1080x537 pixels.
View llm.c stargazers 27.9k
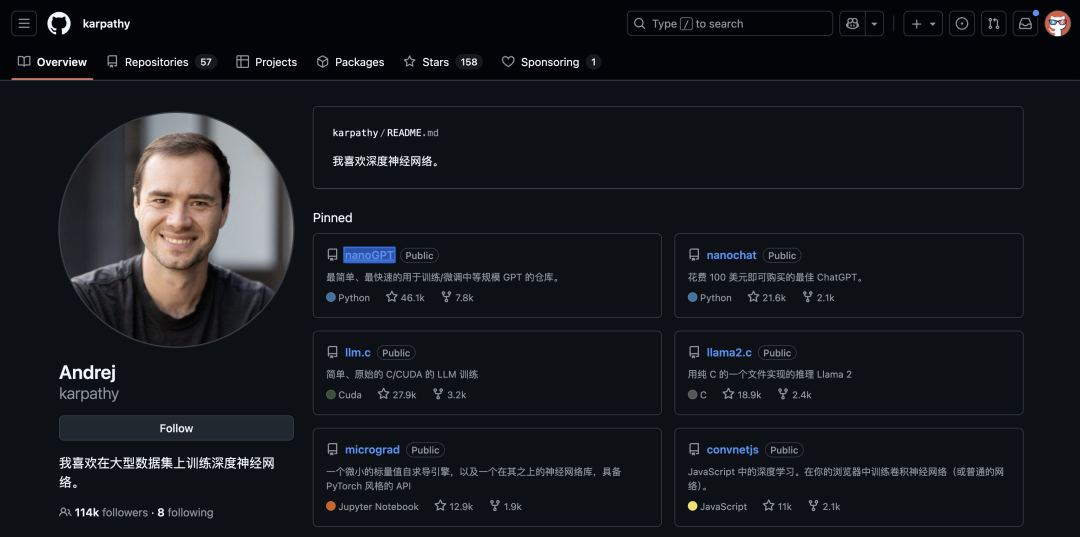397,394
